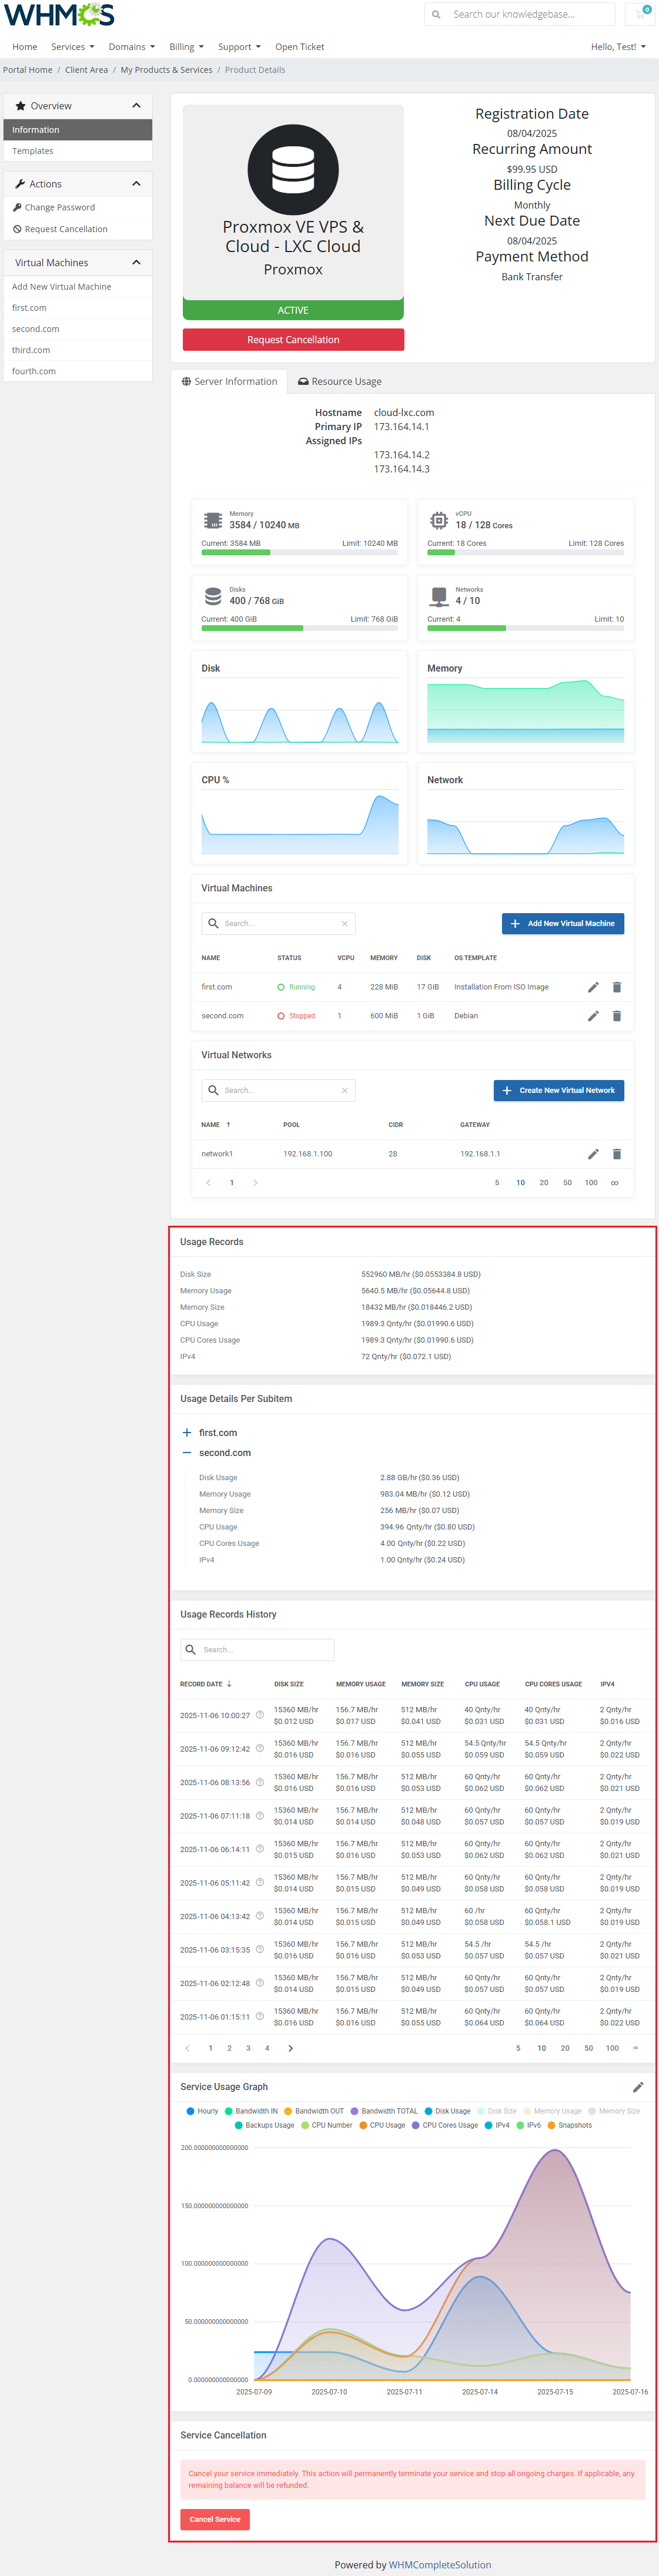
Task: Collapse second.com usage details
Action: tap(187, 1453)
